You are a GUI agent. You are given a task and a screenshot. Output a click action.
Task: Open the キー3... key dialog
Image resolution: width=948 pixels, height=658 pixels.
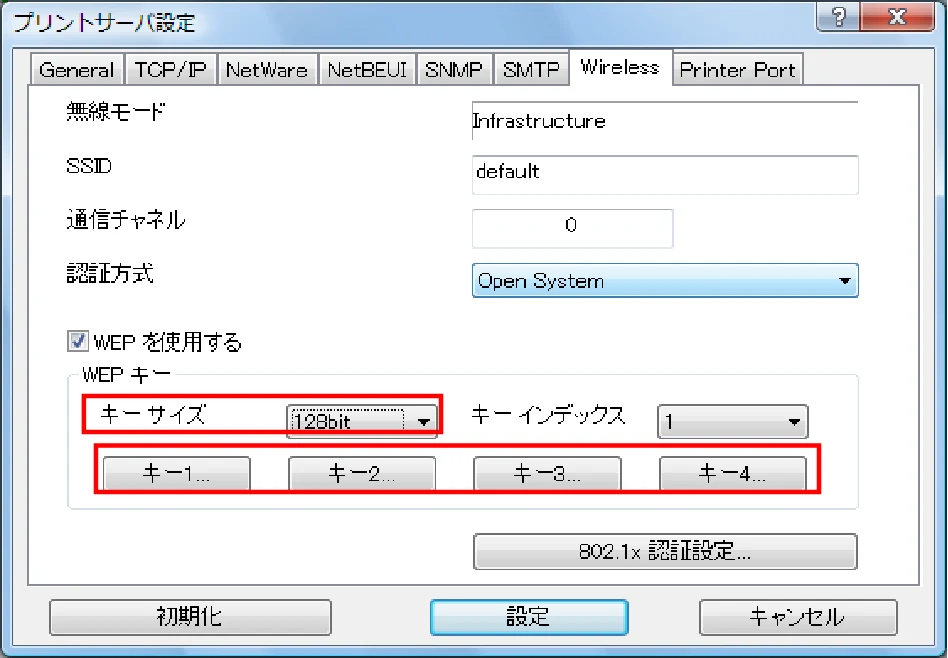(547, 473)
